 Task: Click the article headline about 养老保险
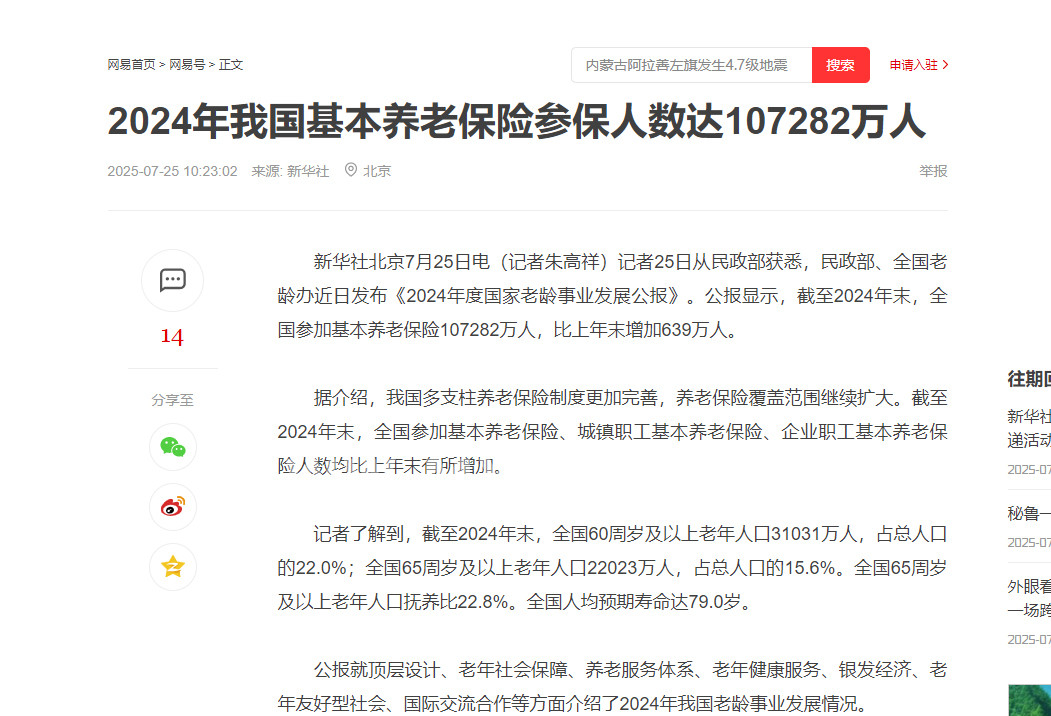pyautogui.click(x=516, y=121)
